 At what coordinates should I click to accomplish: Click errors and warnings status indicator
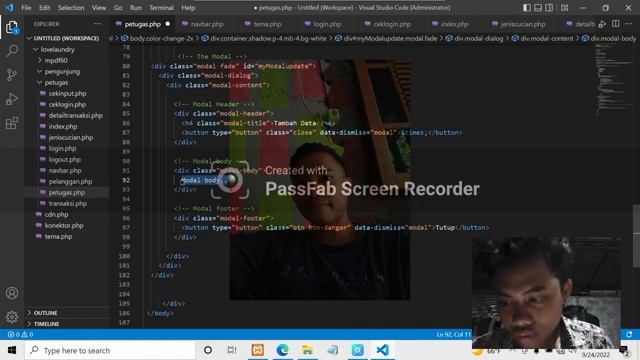coord(20,334)
